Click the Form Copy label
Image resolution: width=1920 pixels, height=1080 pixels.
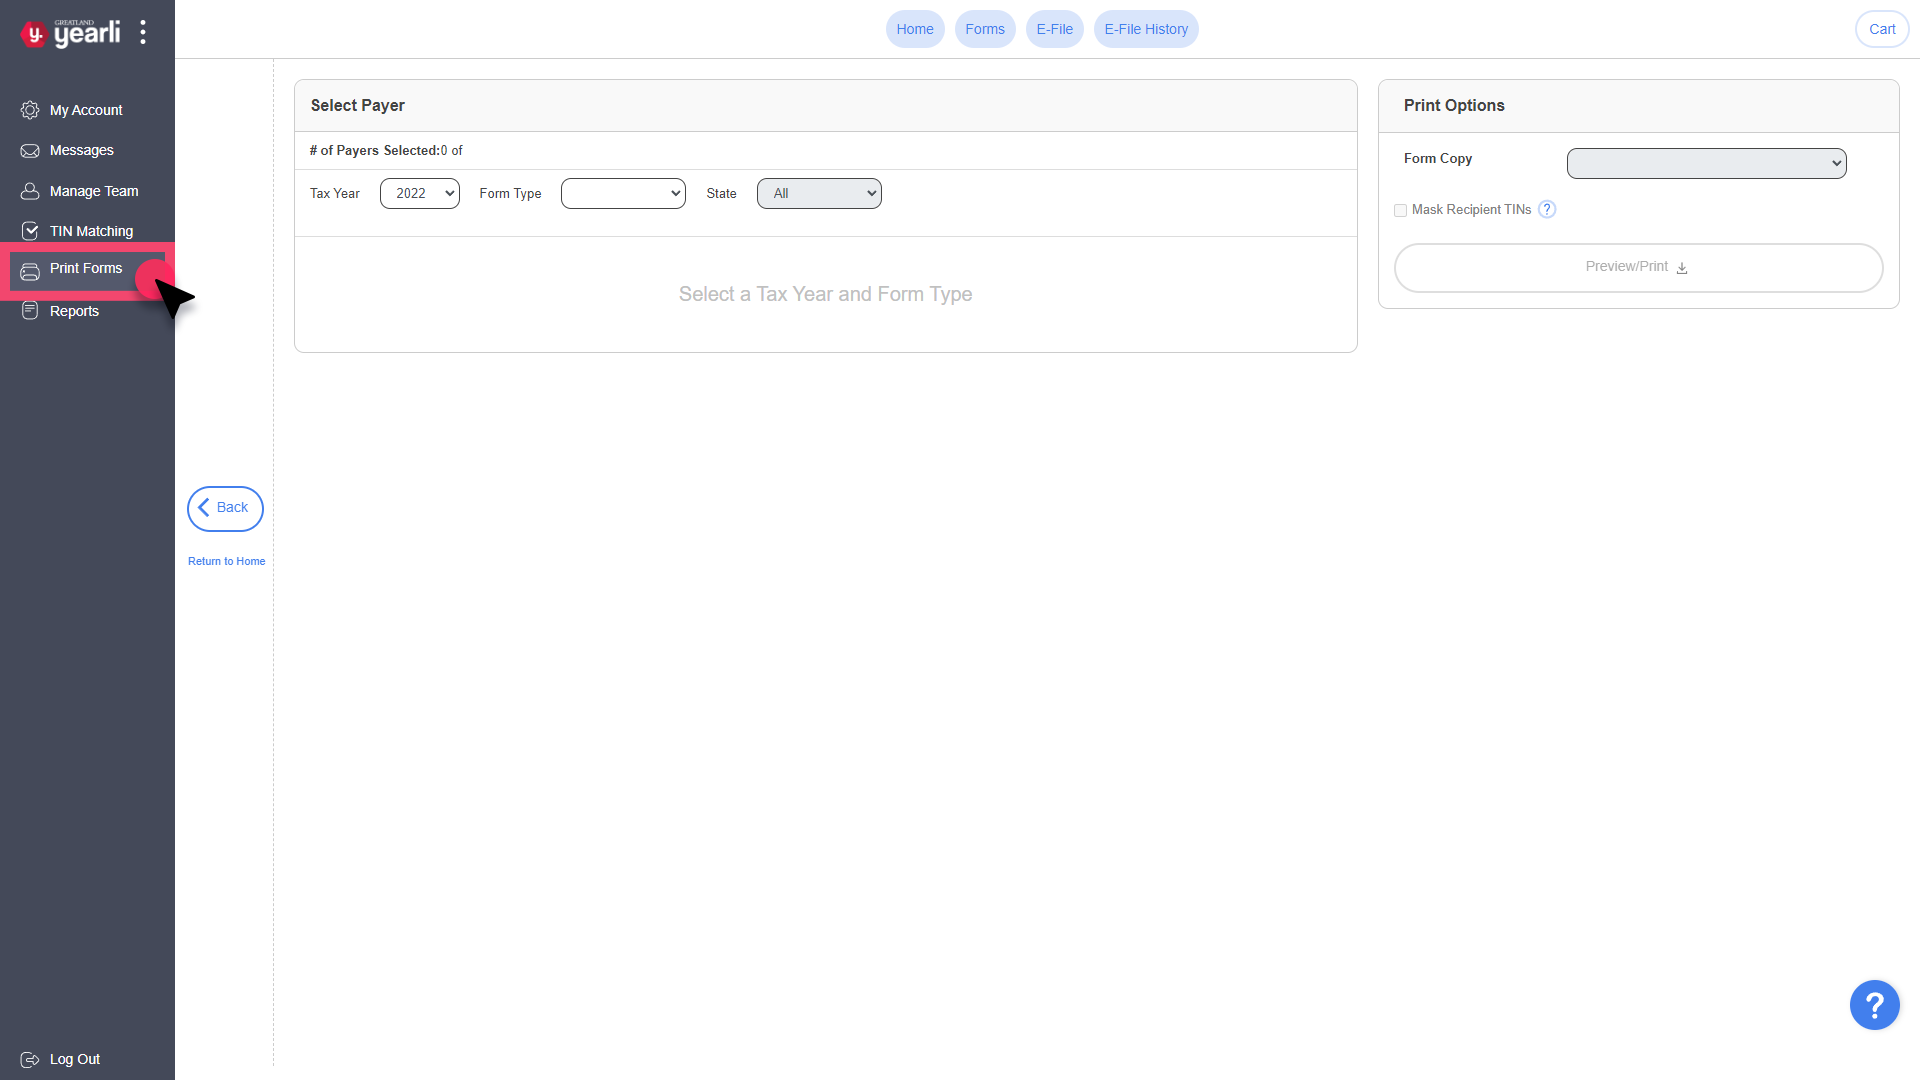click(1437, 158)
